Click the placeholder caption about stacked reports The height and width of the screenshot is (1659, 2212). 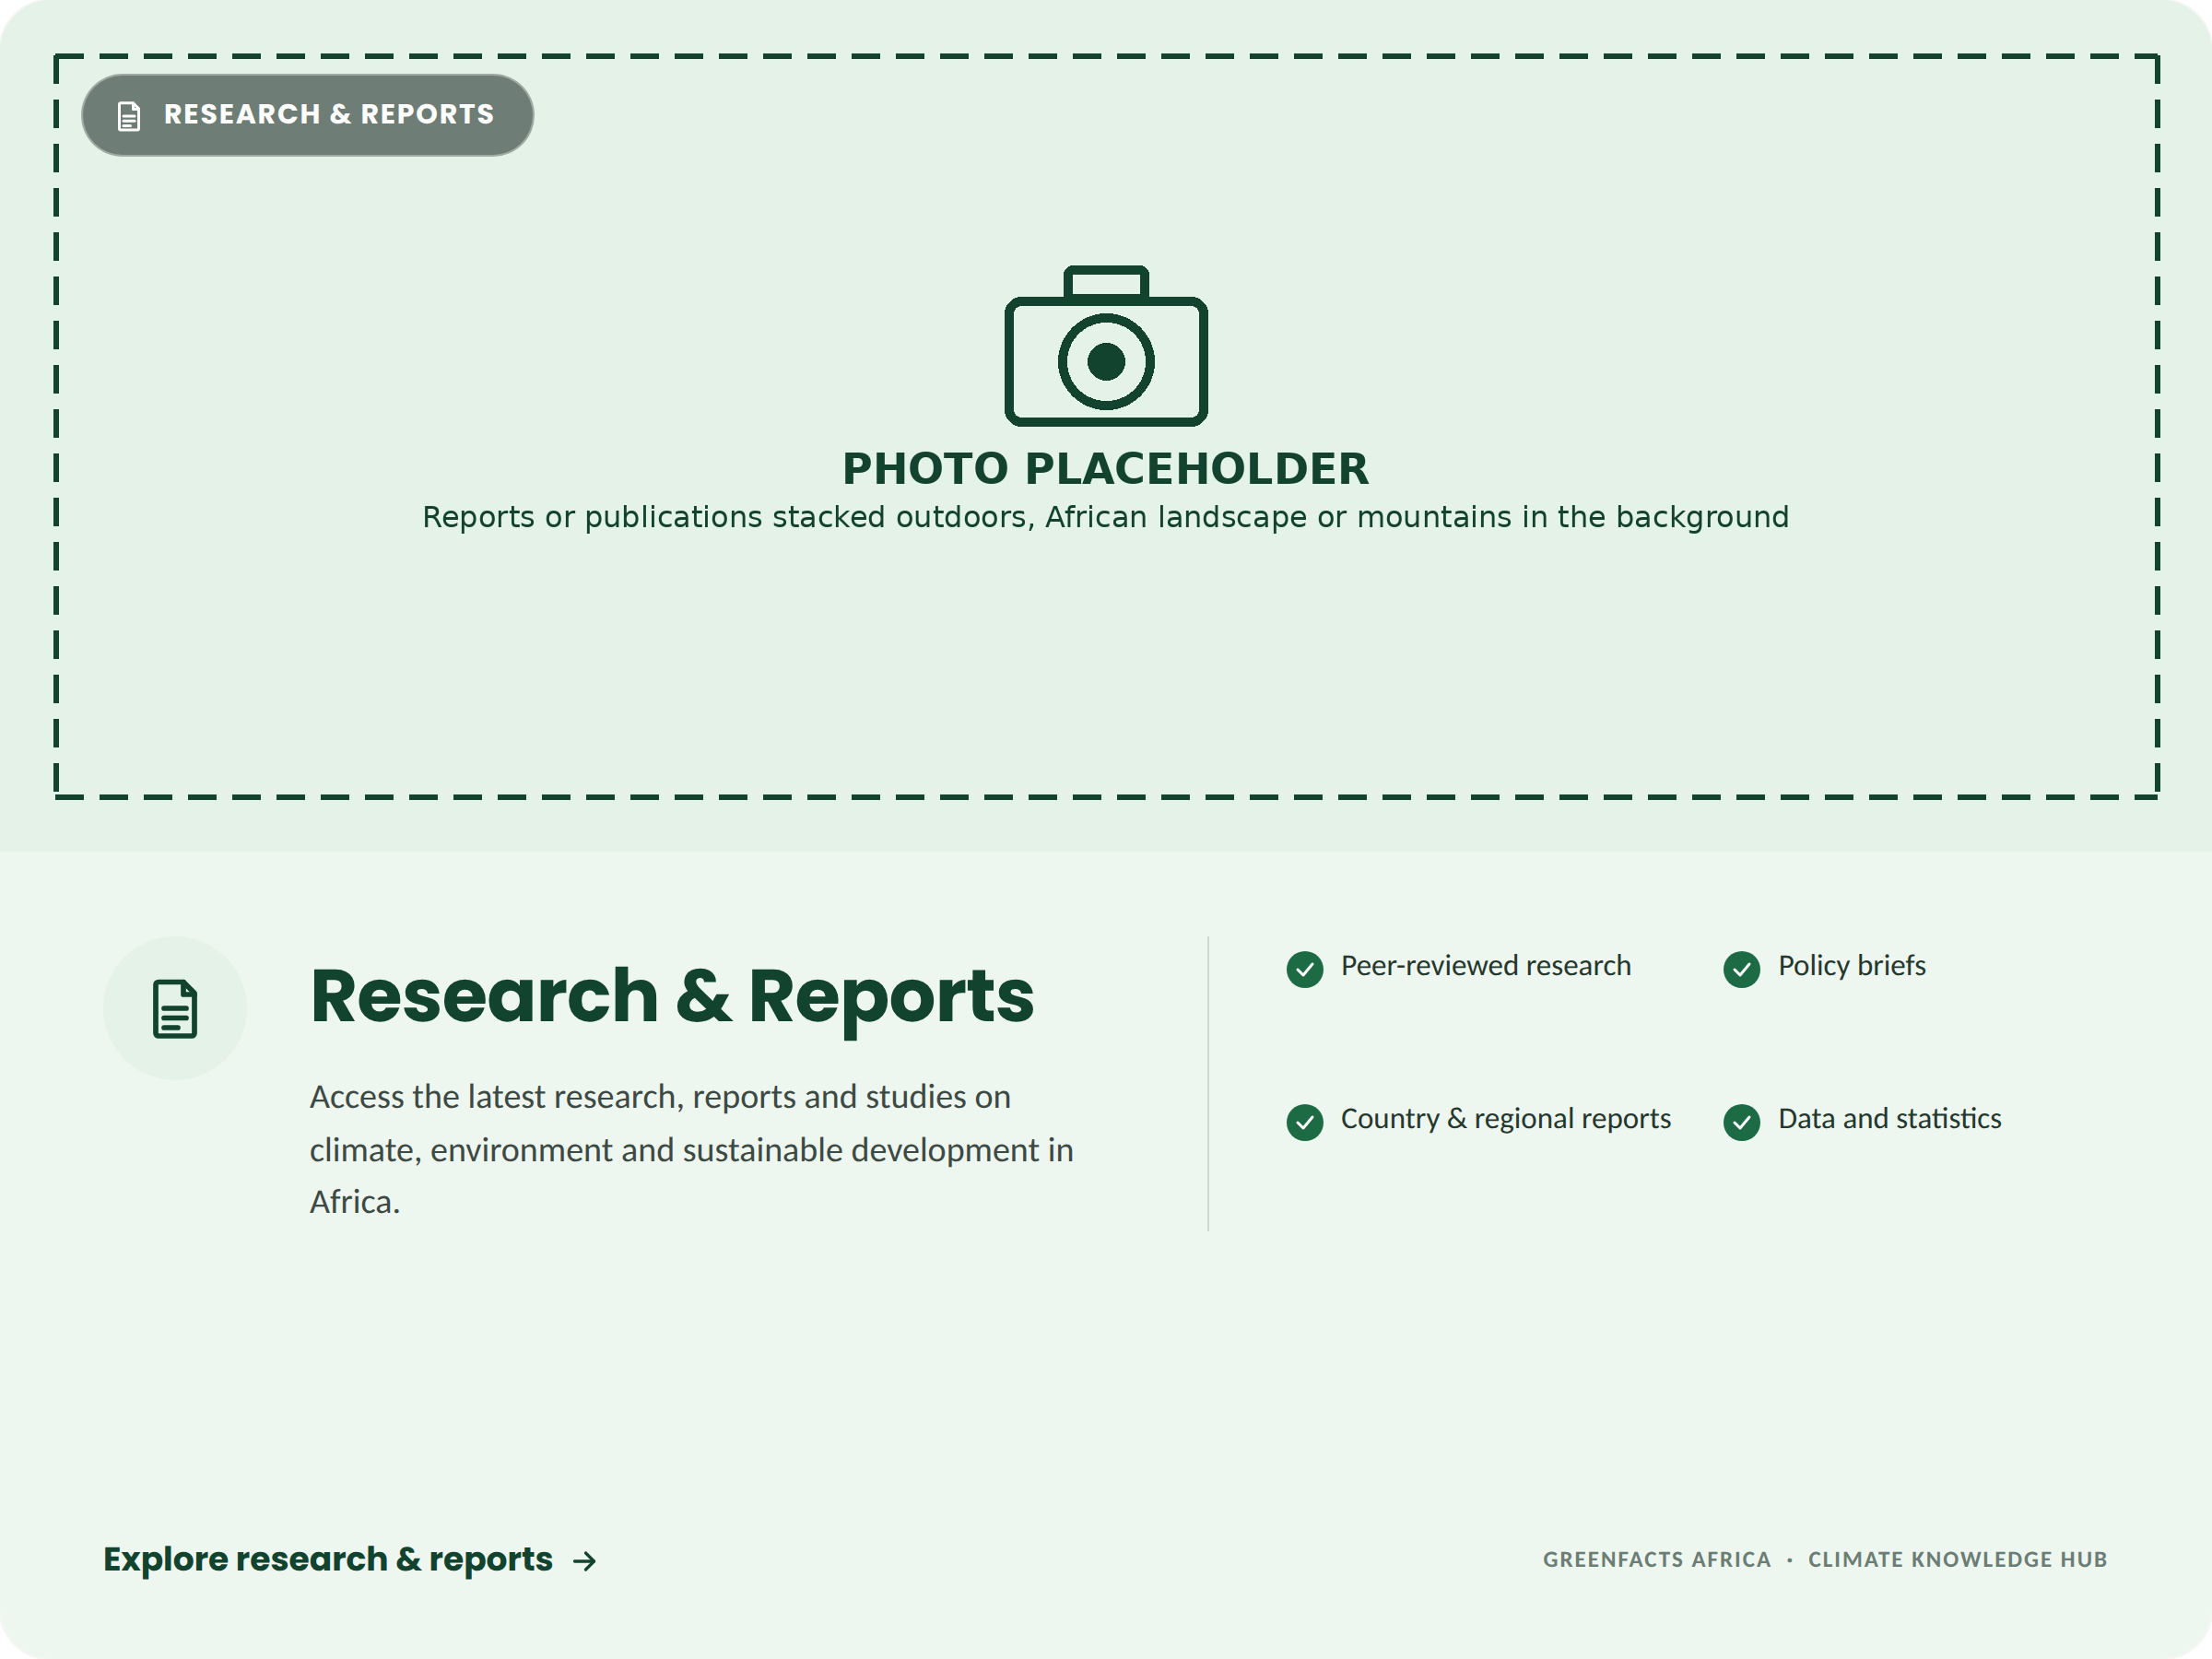1106,517
